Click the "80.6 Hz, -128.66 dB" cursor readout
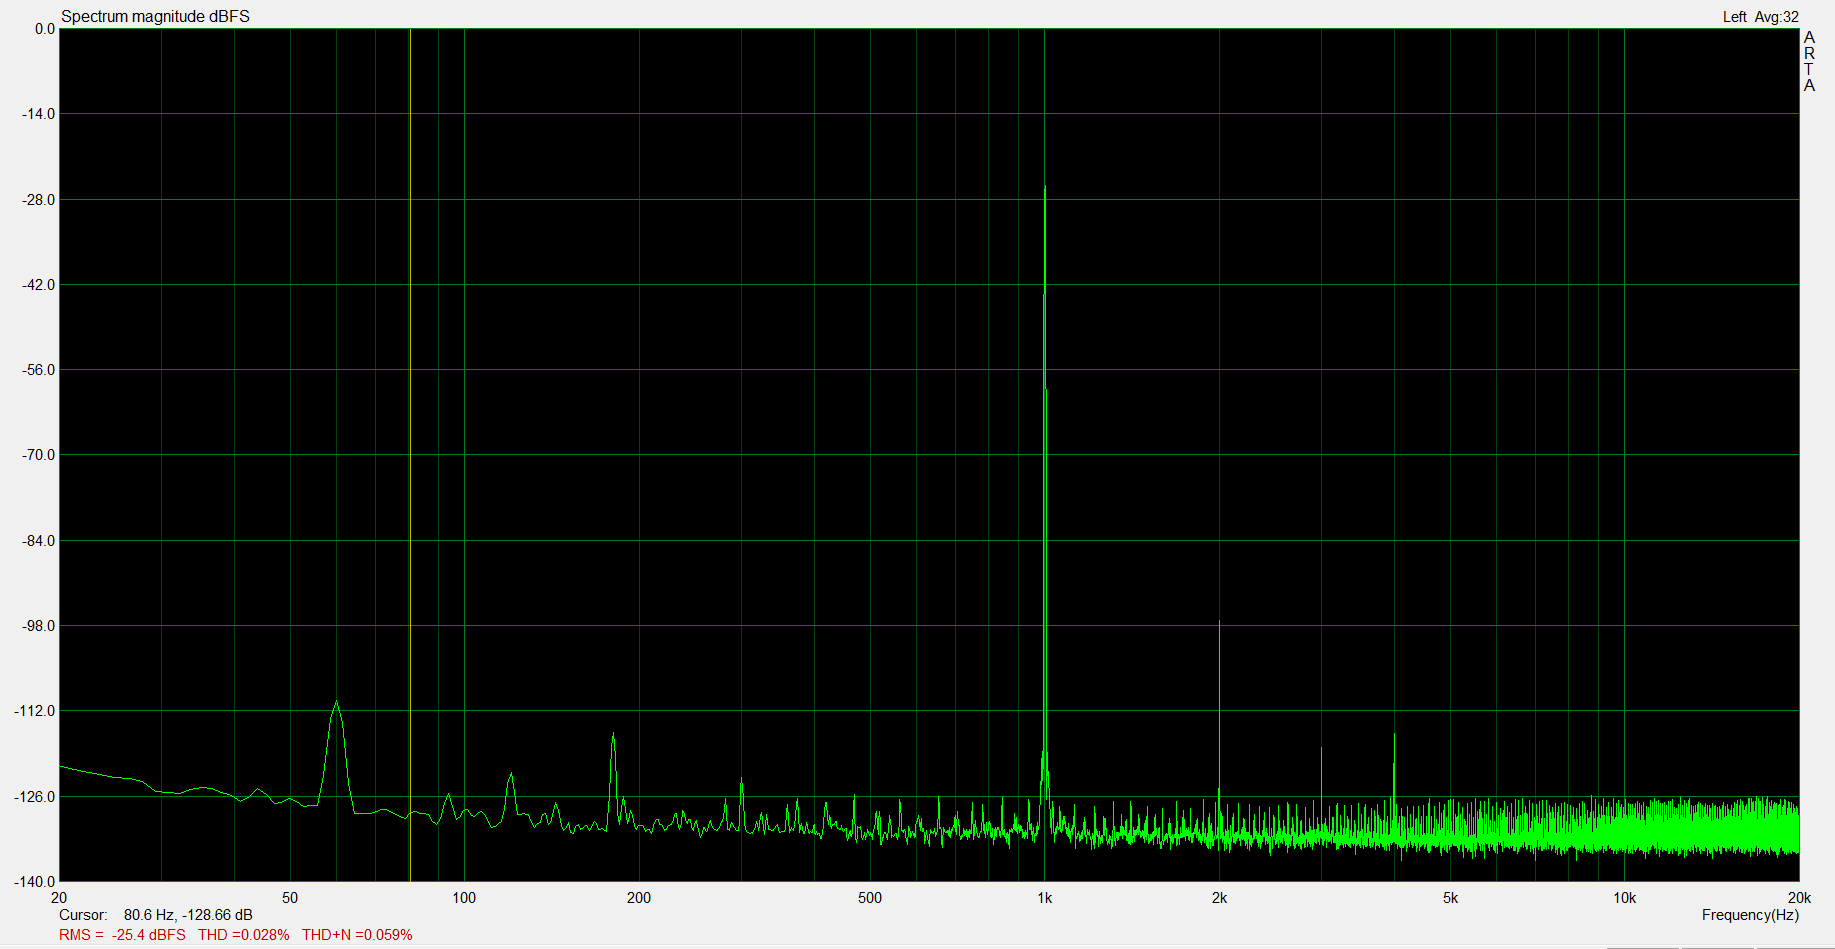This screenshot has width=1835, height=949. pyautogui.click(x=188, y=915)
